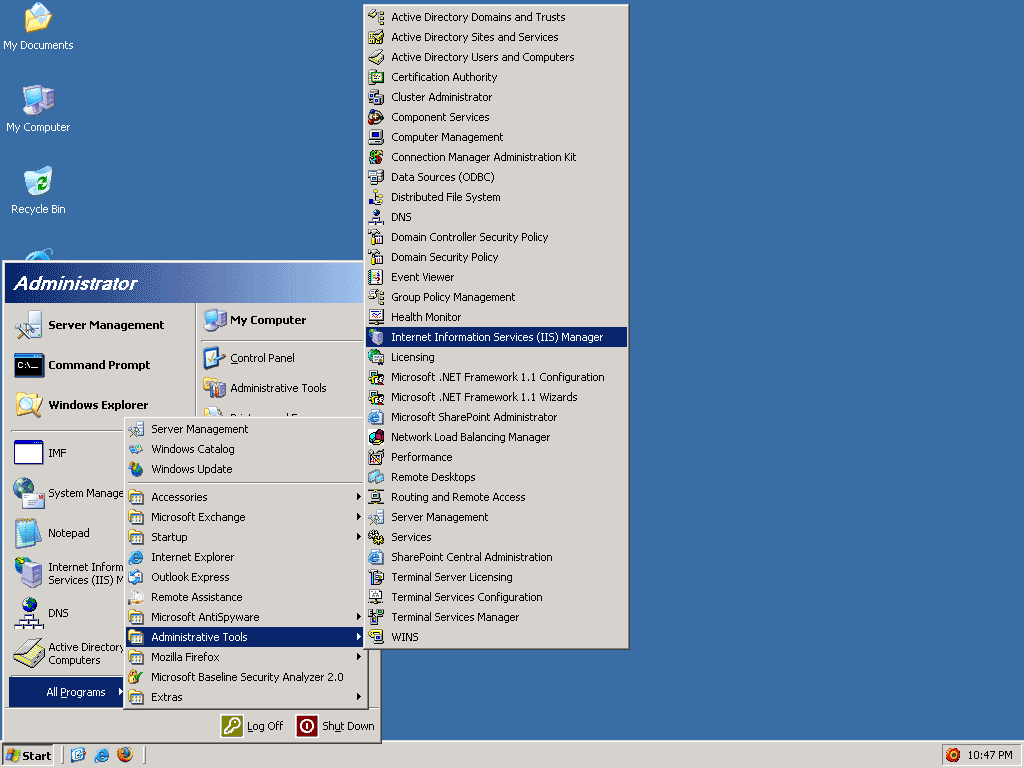Viewport: 1024px width, 768px height.
Task: Open the Recycle Bin desktop icon
Action: click(x=38, y=183)
